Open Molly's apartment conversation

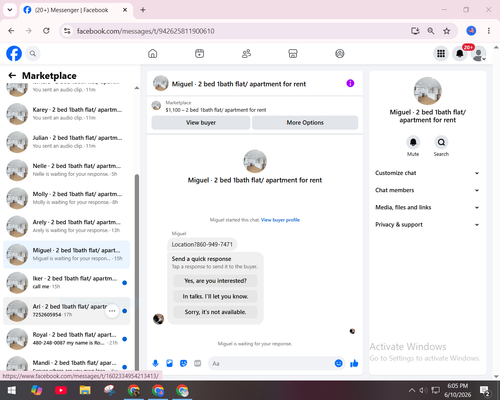(67, 198)
